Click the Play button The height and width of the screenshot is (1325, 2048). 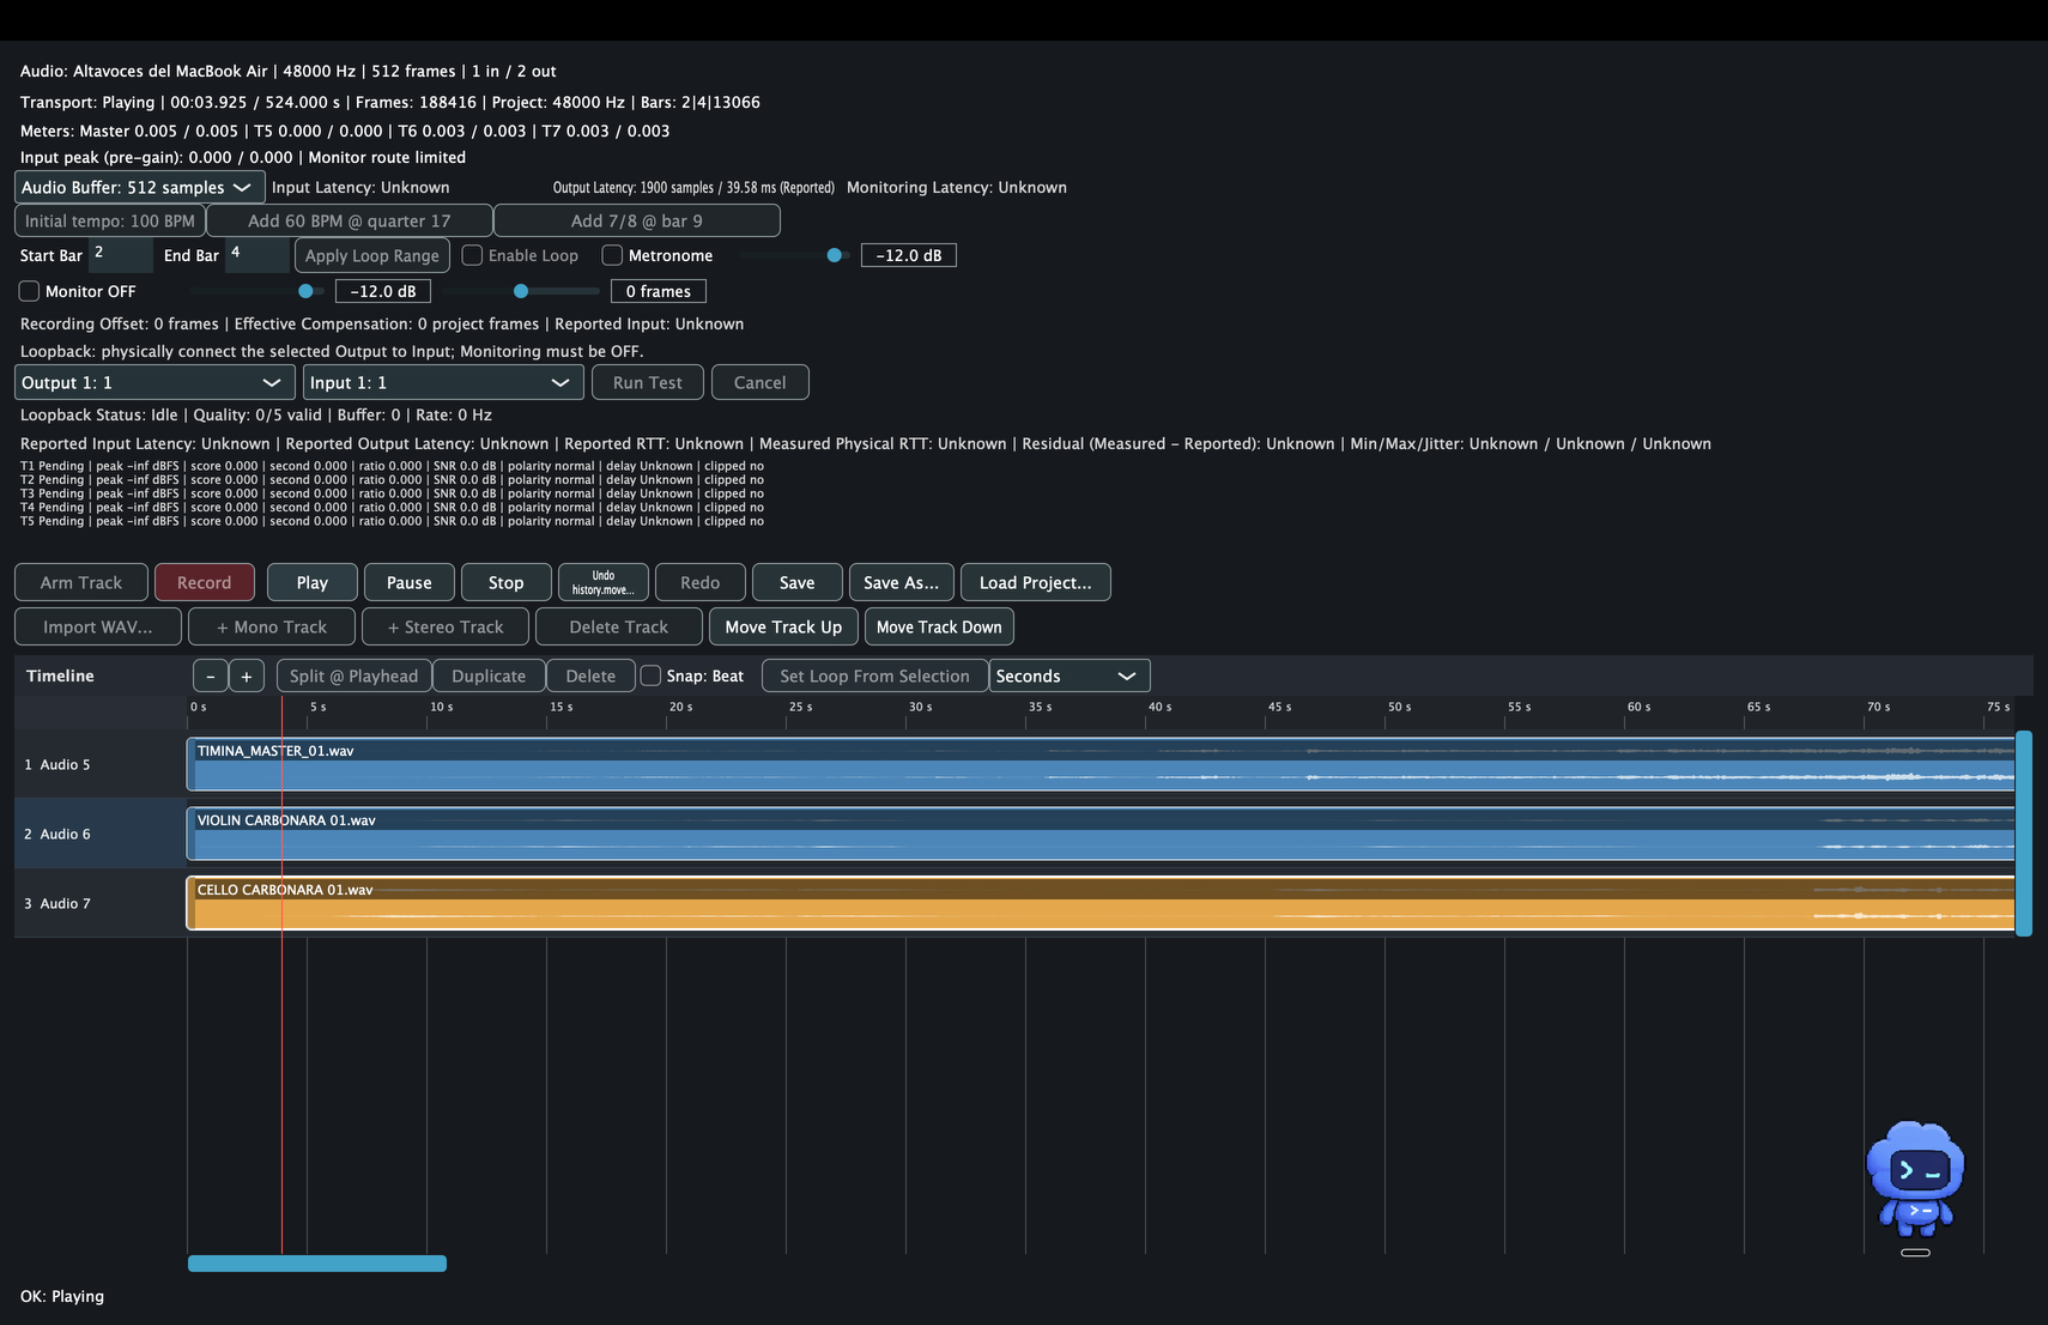pos(312,582)
